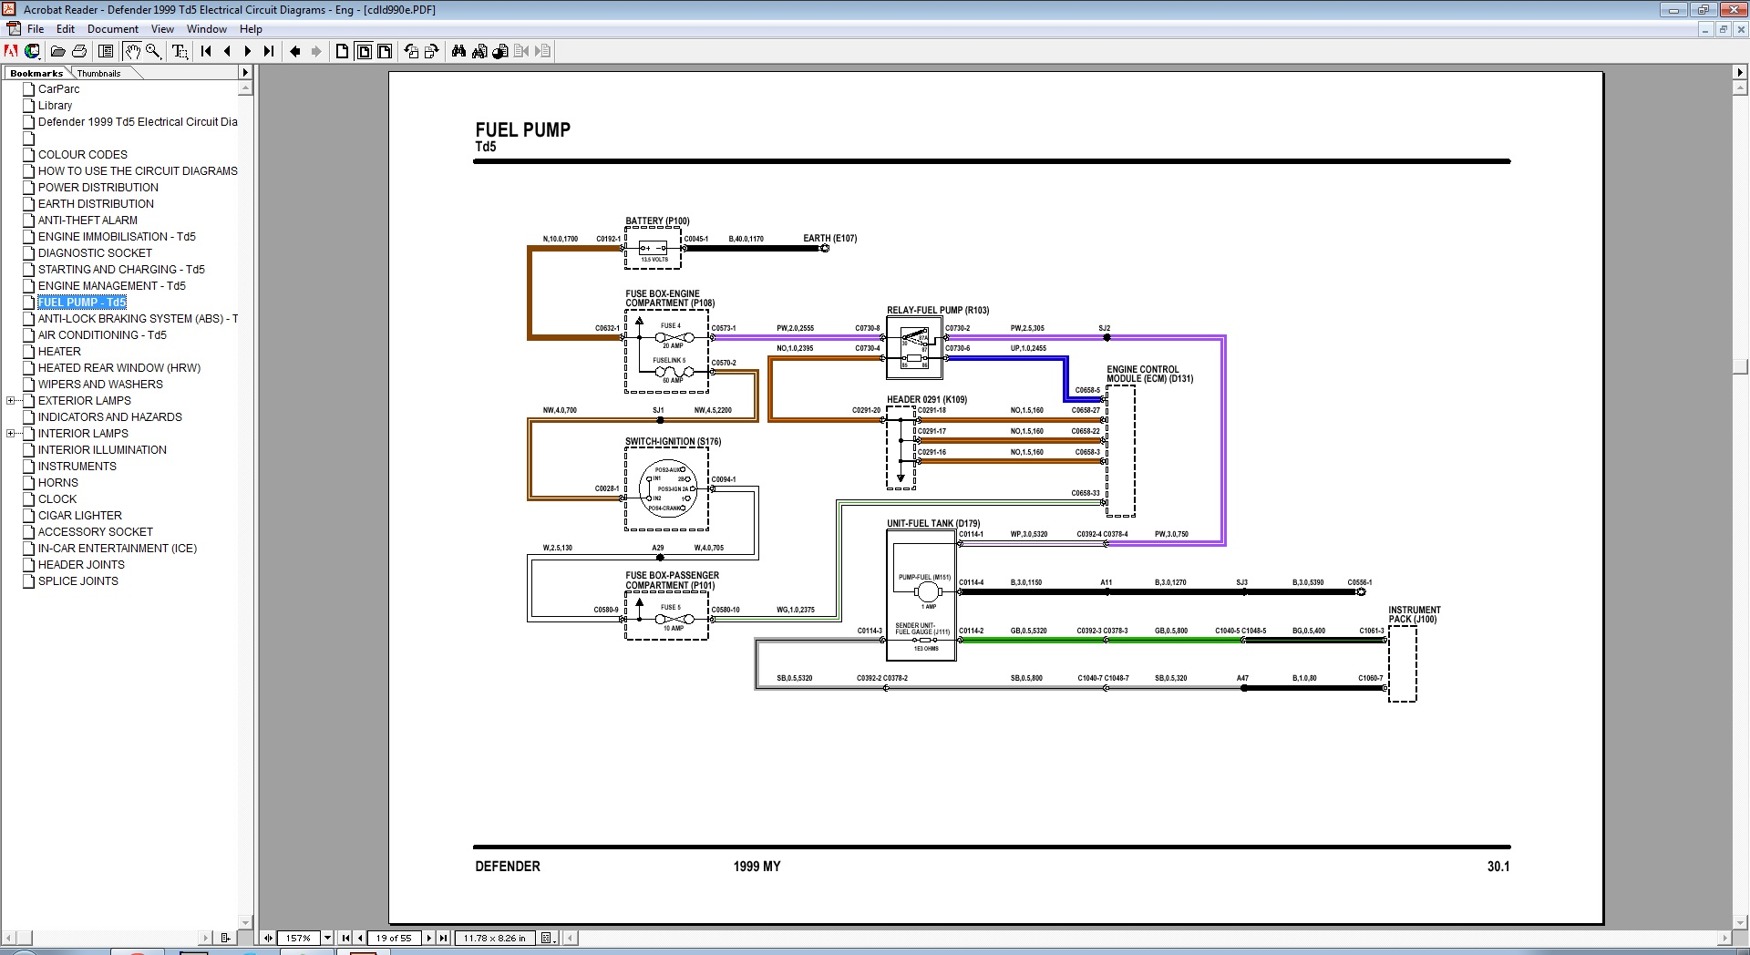The width and height of the screenshot is (1750, 955).
Task: Open the Help menu
Action: pos(251,29)
